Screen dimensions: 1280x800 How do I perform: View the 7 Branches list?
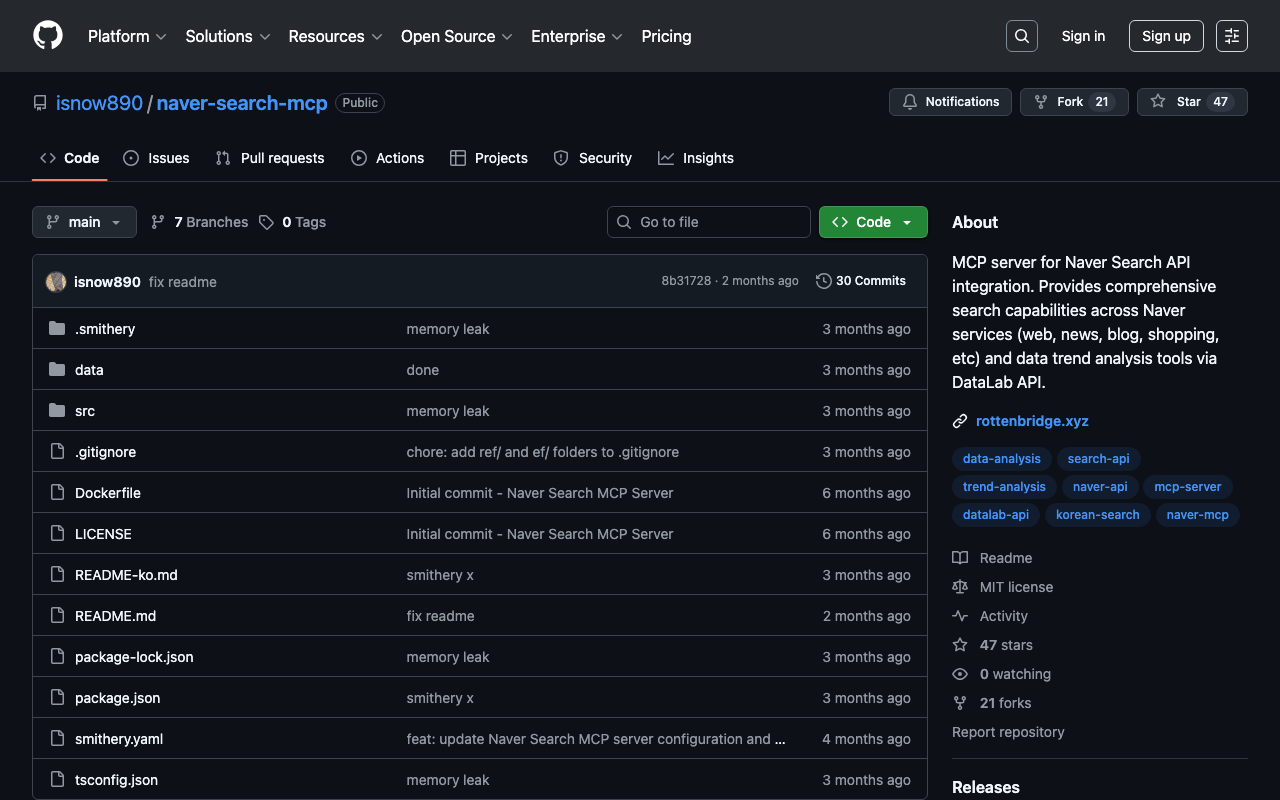tap(199, 222)
